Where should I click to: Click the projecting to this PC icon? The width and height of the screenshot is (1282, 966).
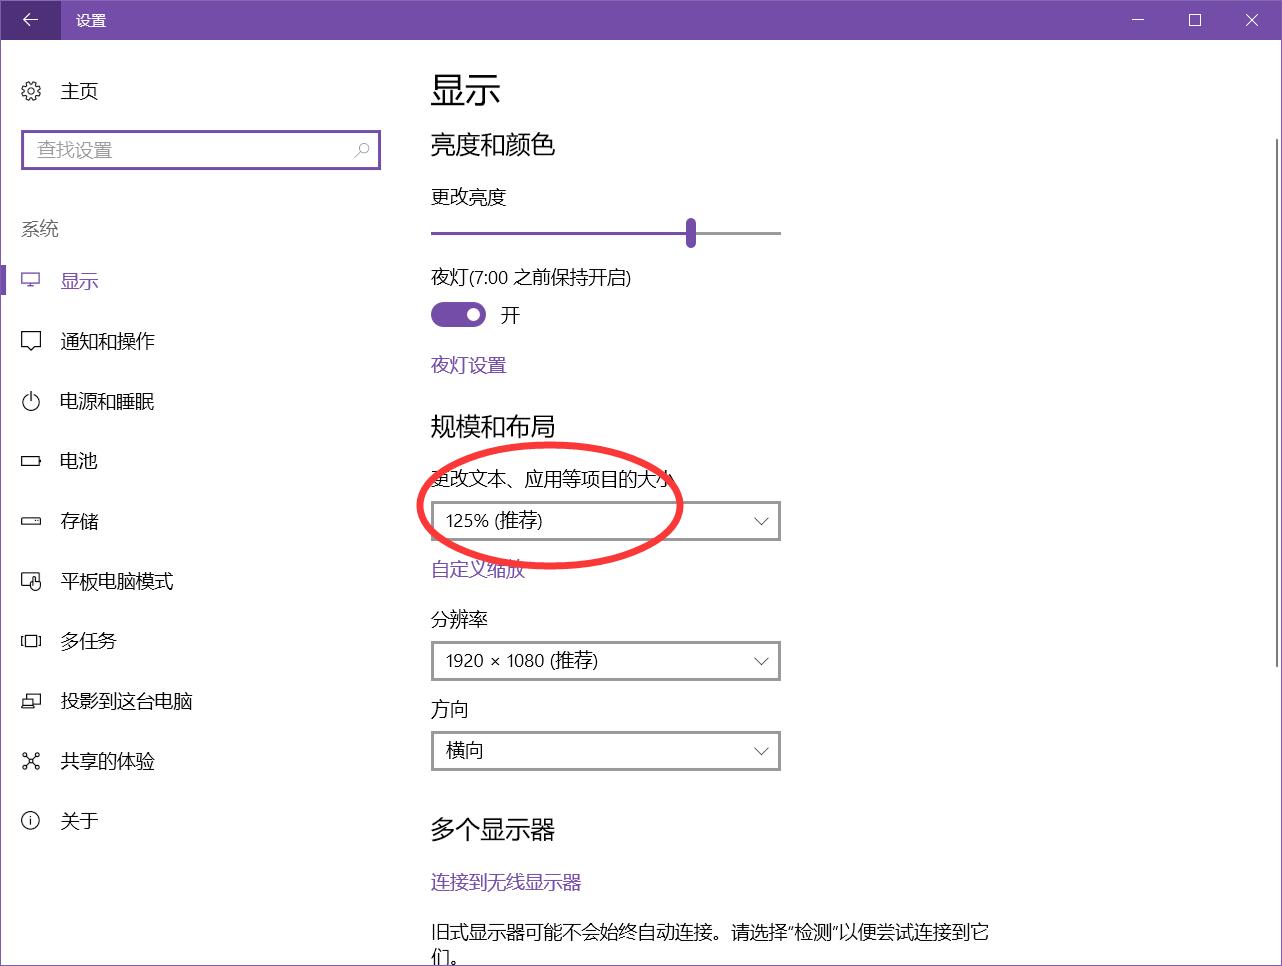point(31,701)
